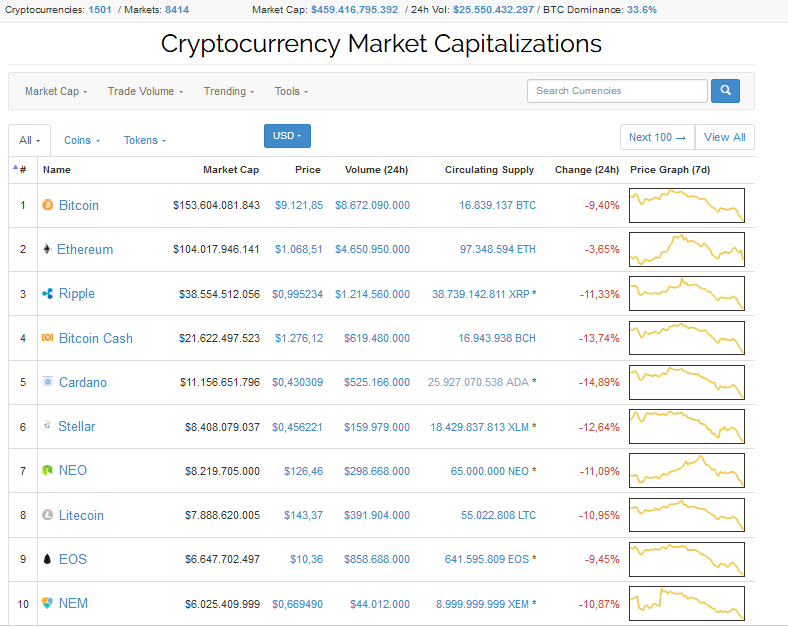Sort by Volume (24h) column header
Viewport: 788px width, 627px height.
[376, 170]
